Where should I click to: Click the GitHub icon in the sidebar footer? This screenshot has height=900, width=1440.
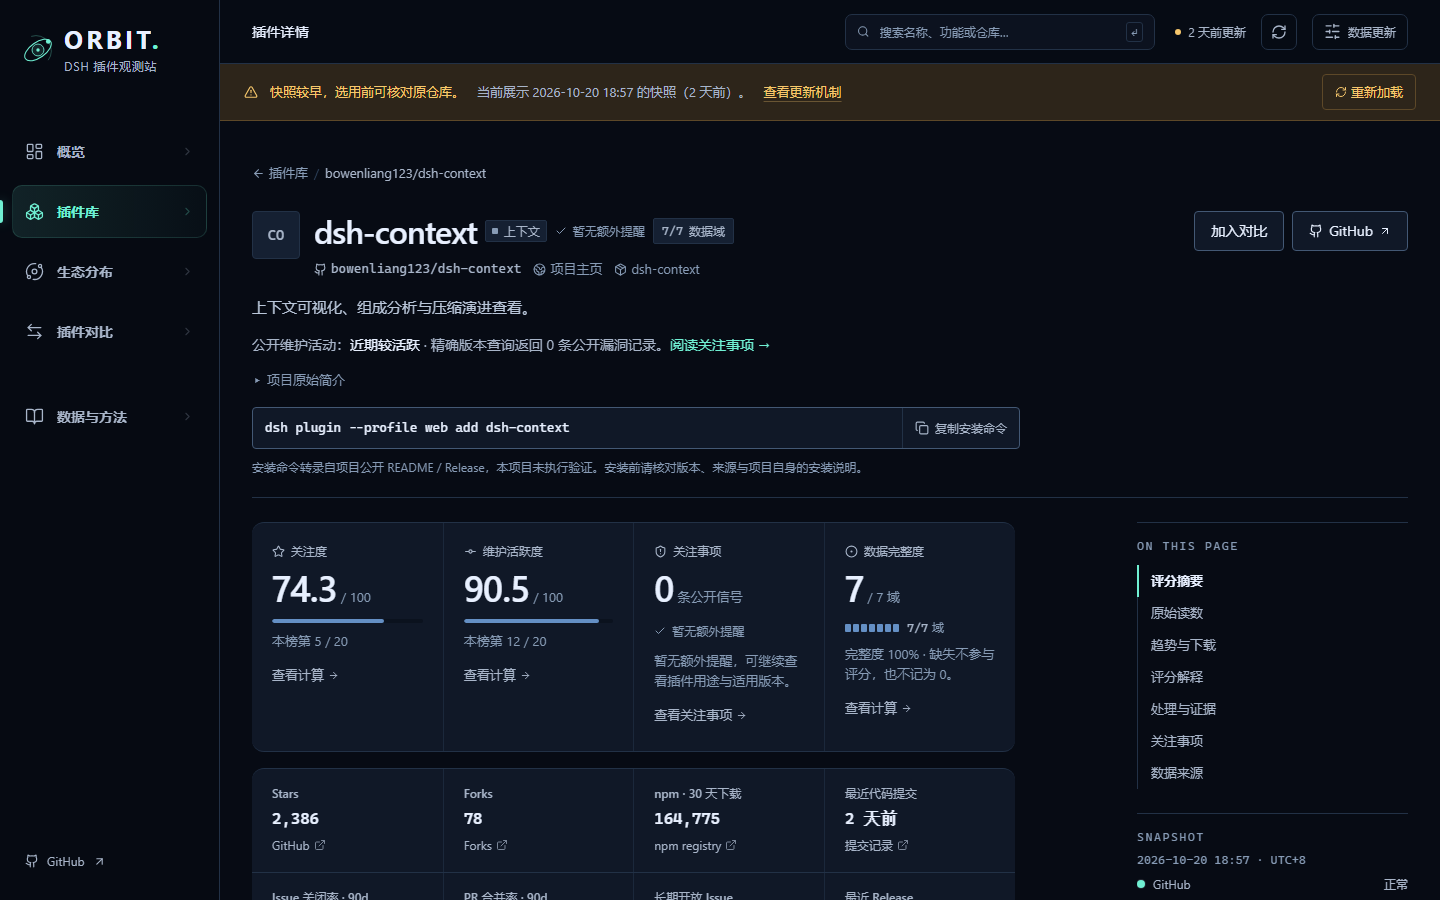32,861
